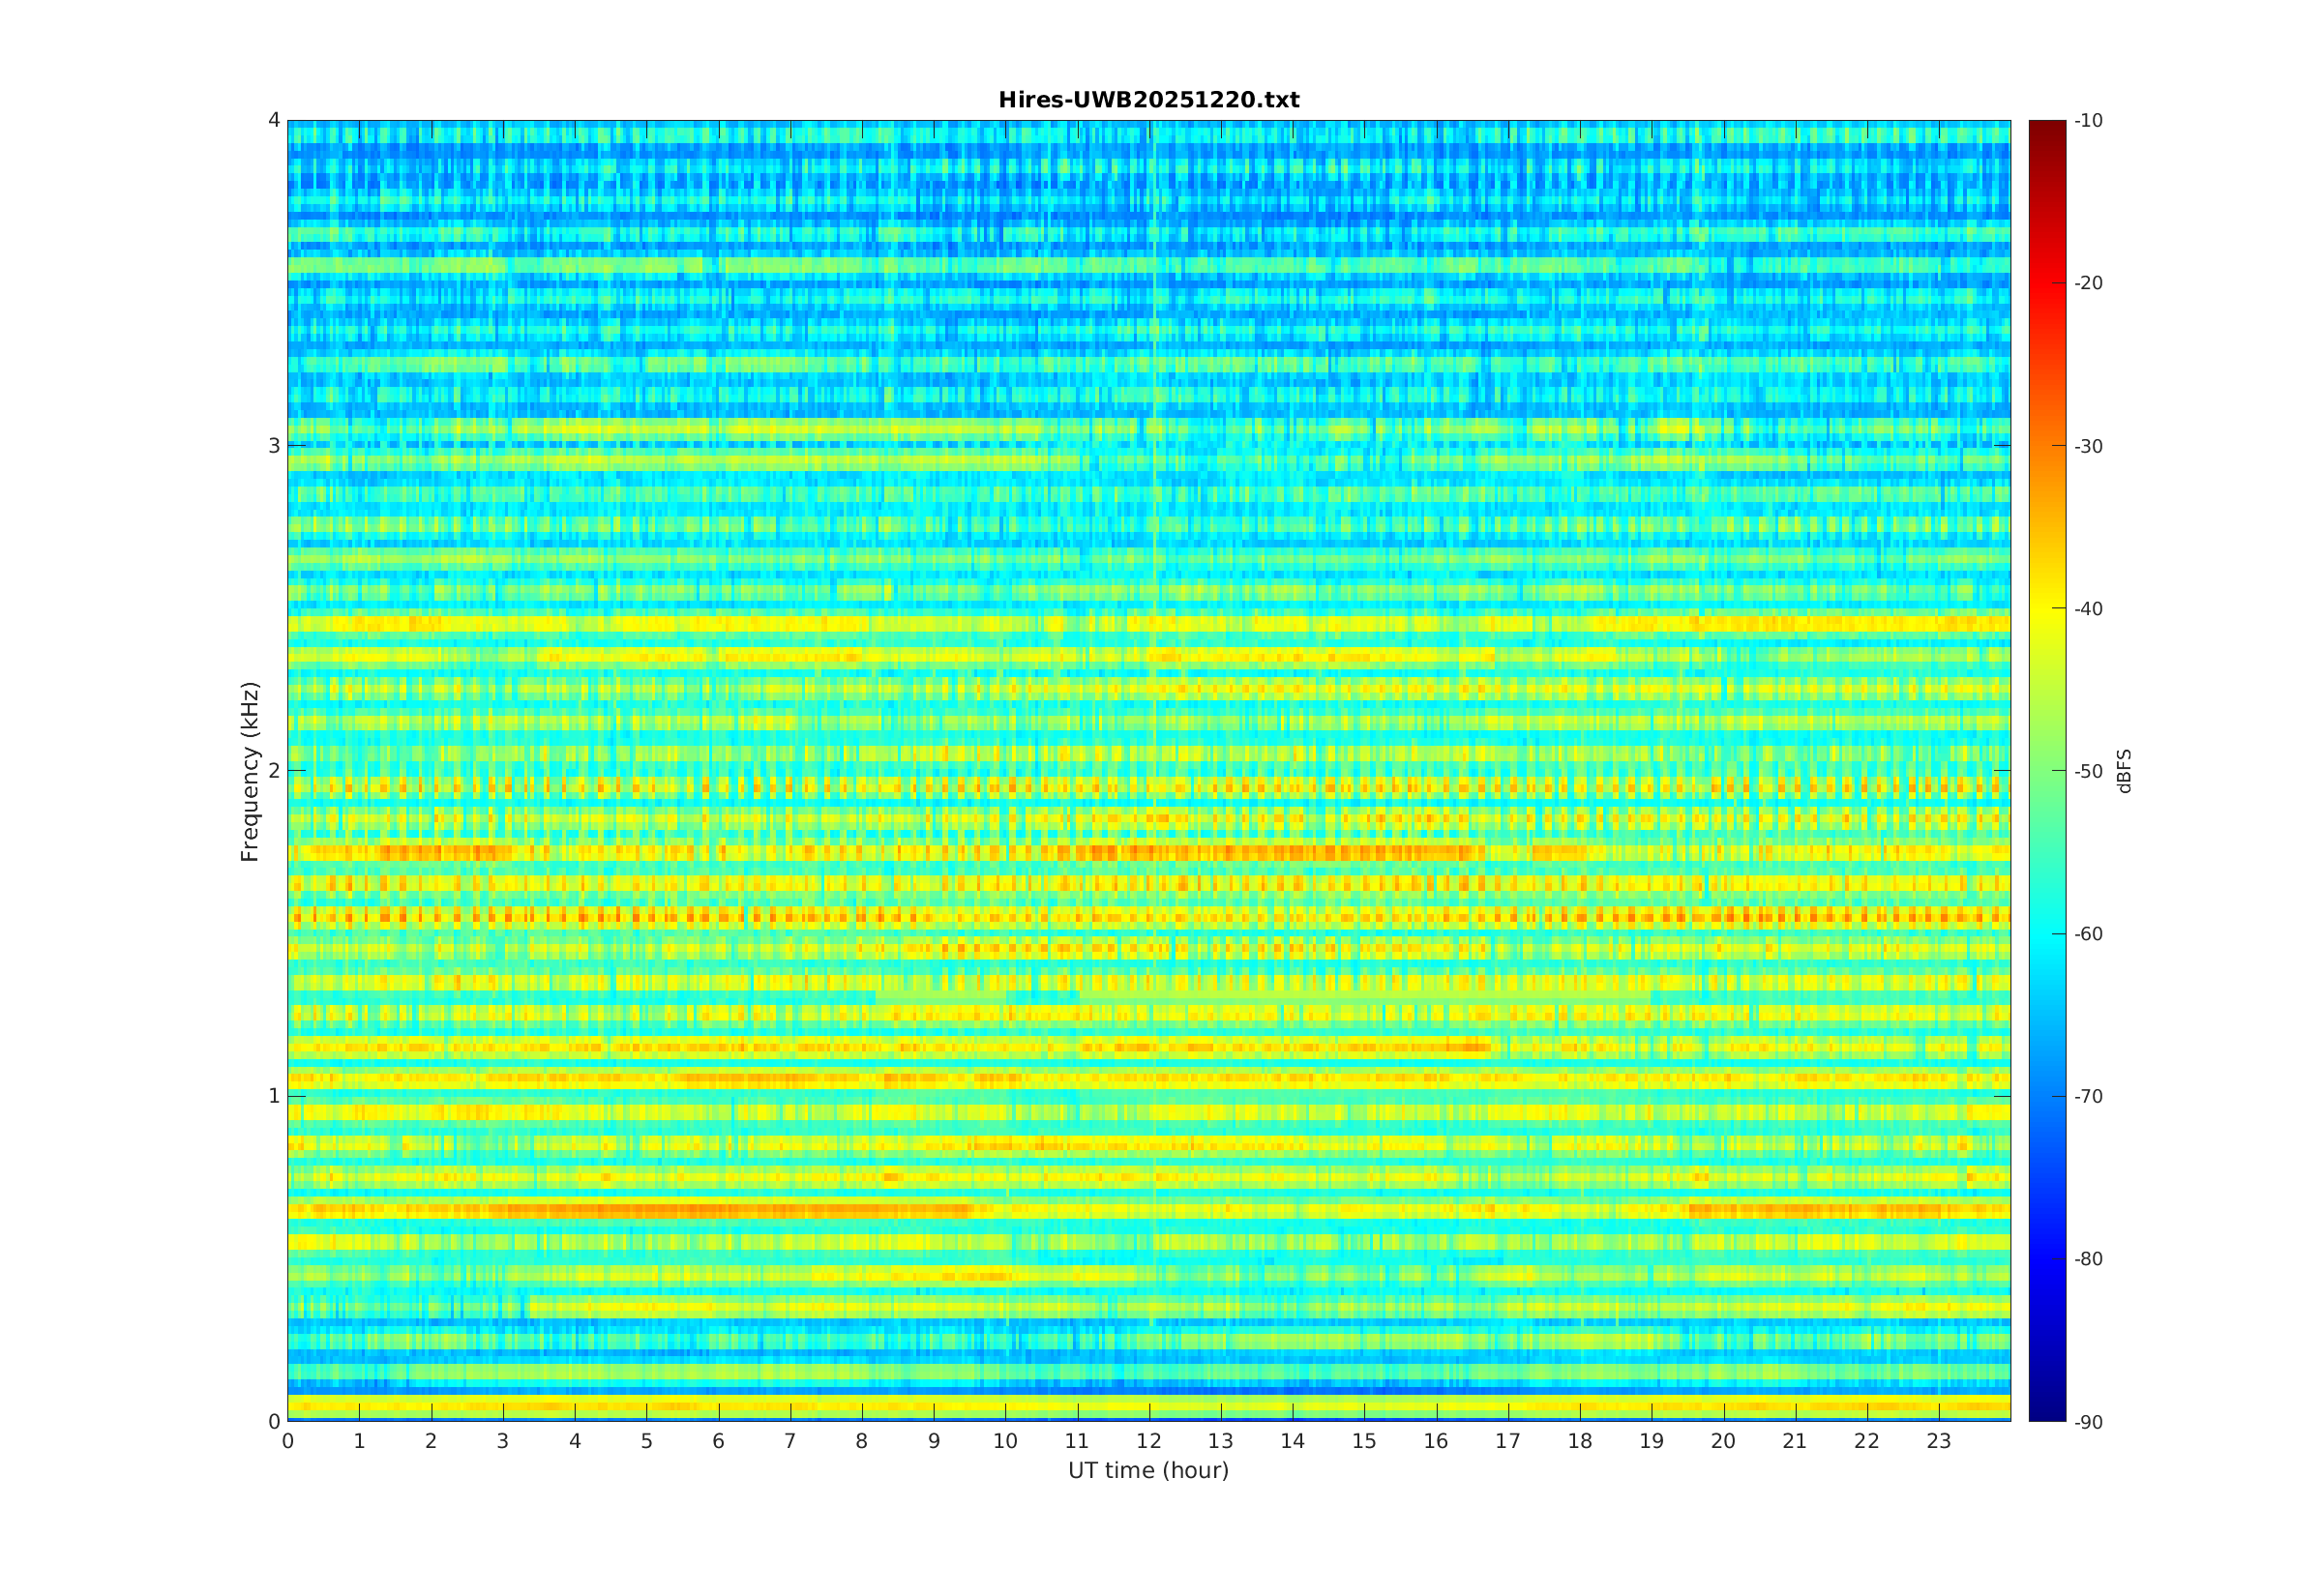
Task: Click the -10 tick label on colorbar
Action: point(2088,121)
